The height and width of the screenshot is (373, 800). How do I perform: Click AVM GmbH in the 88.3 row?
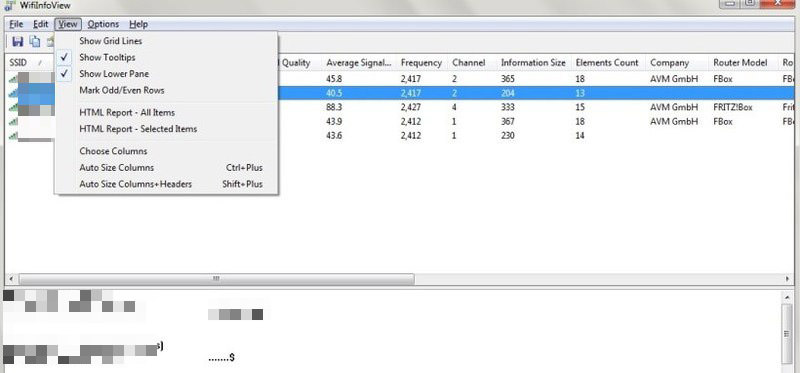coord(674,108)
